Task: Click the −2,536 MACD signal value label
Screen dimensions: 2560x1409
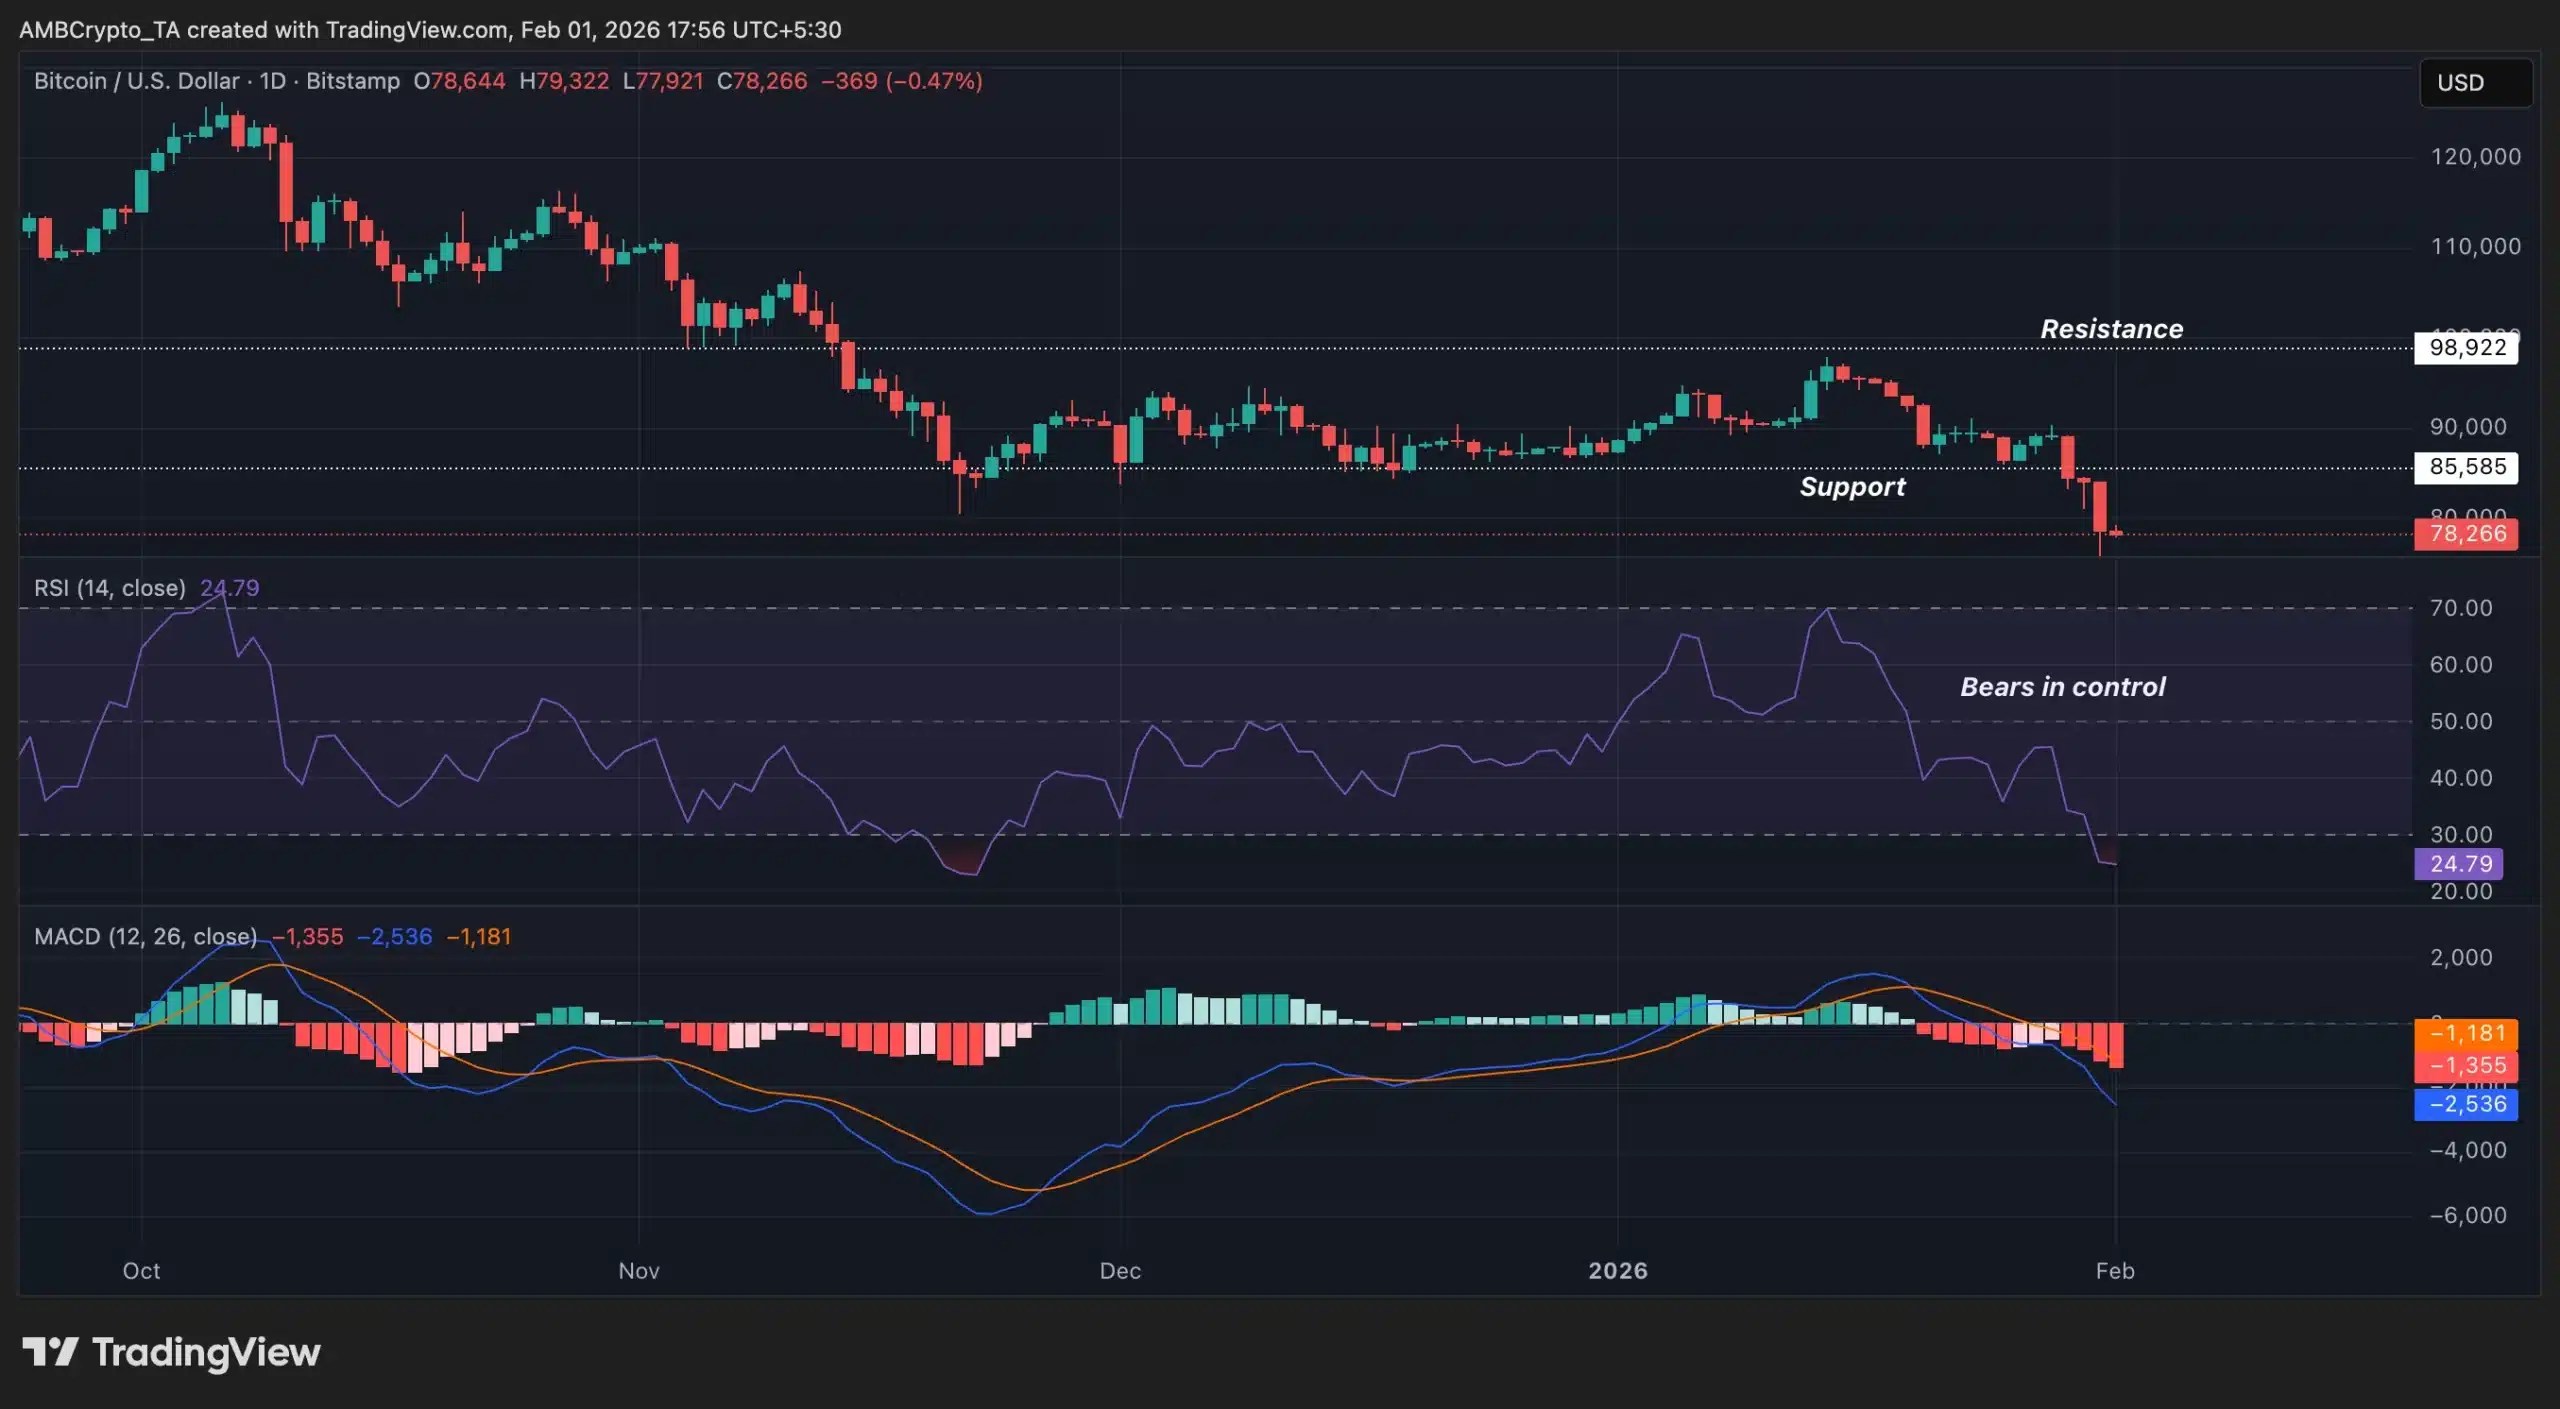Action: point(2466,1104)
